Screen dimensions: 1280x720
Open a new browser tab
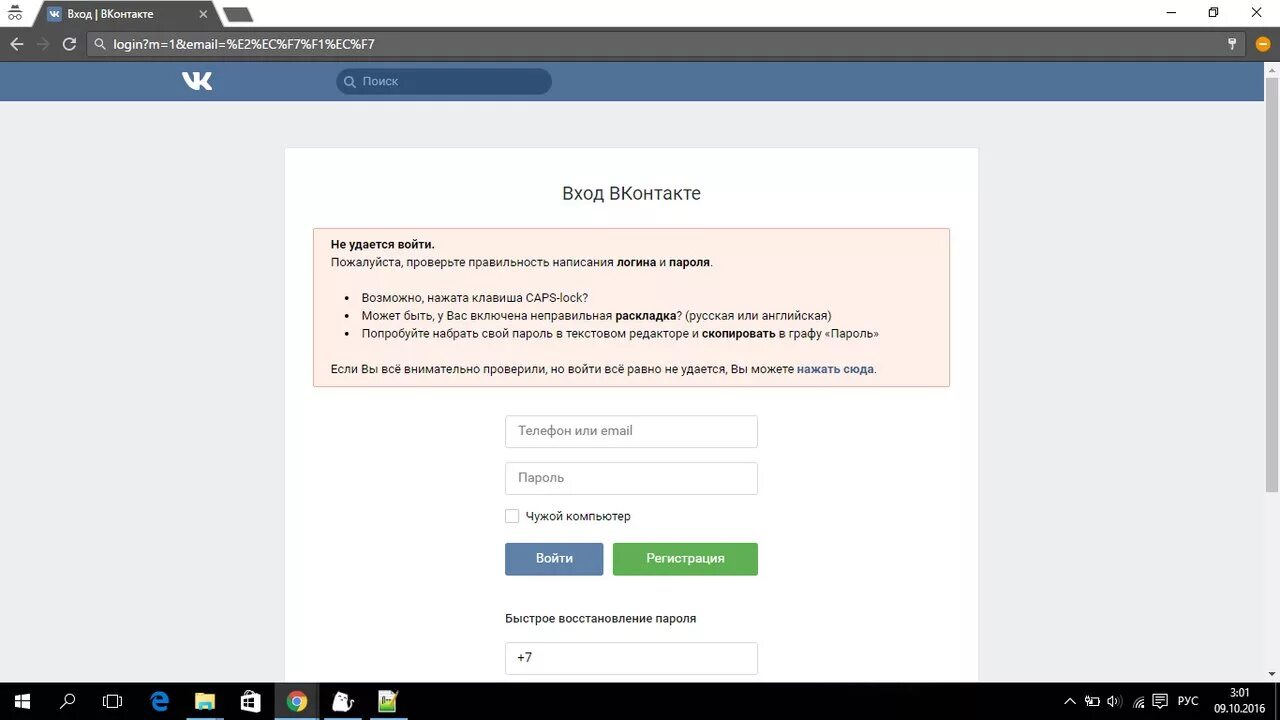[237, 15]
